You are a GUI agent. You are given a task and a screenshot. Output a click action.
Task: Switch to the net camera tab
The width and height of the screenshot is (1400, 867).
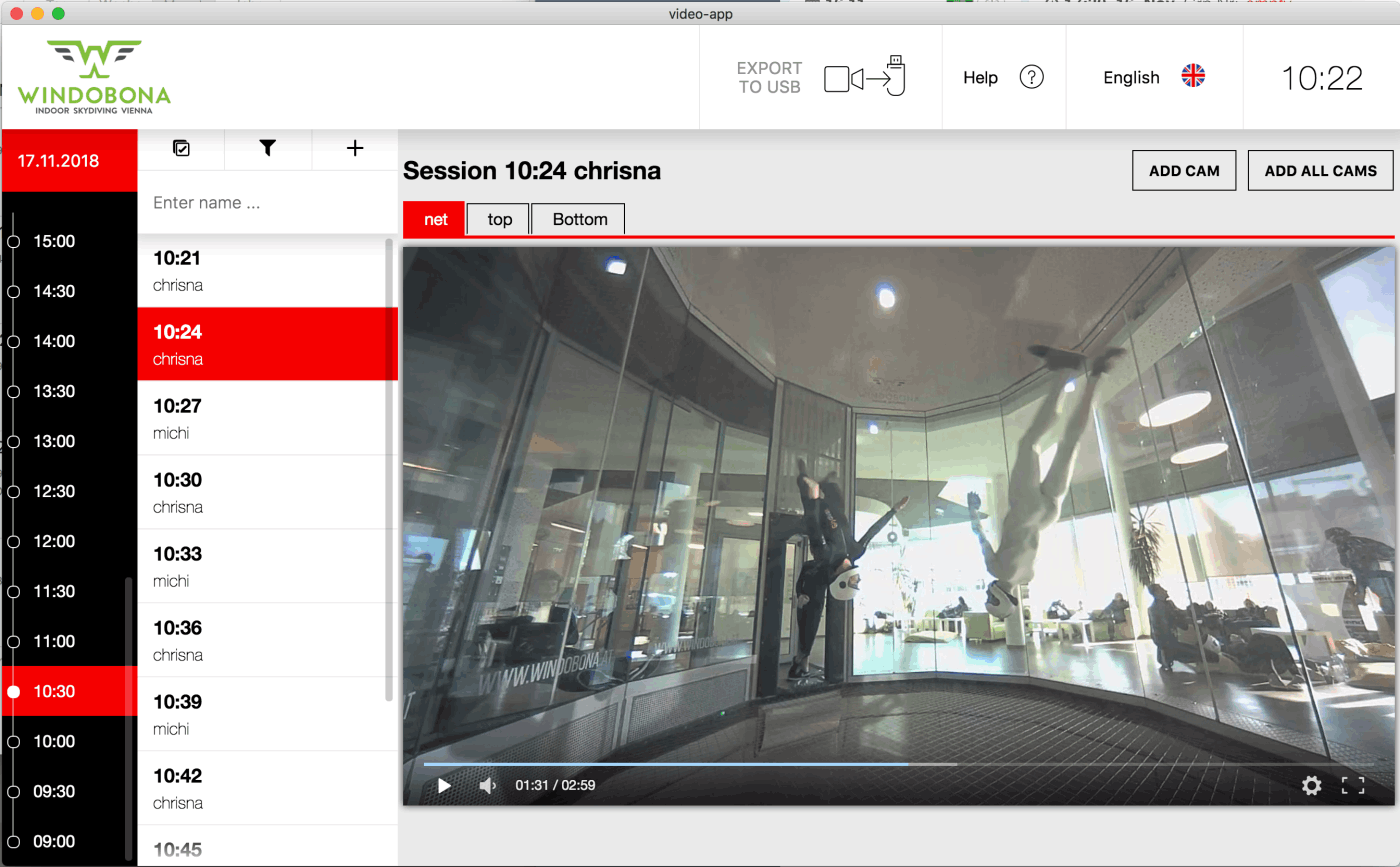click(x=435, y=219)
